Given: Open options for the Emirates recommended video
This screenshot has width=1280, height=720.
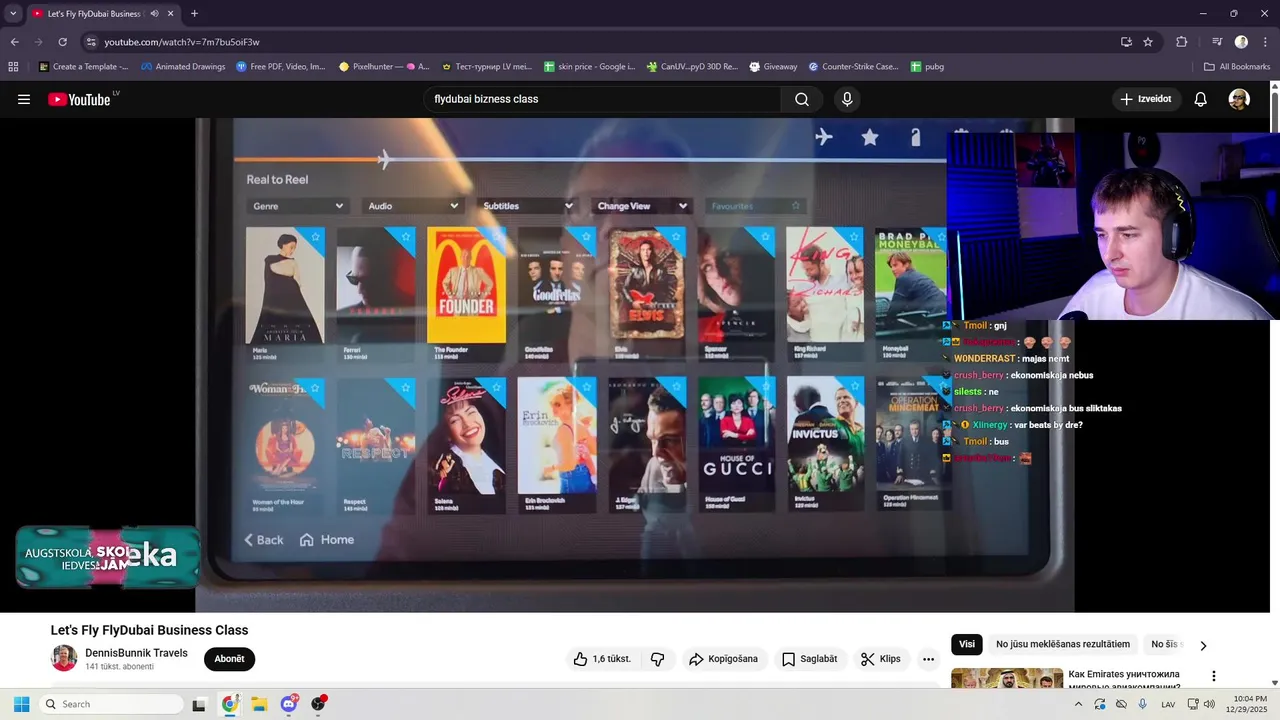Looking at the screenshot, I should [1214, 676].
